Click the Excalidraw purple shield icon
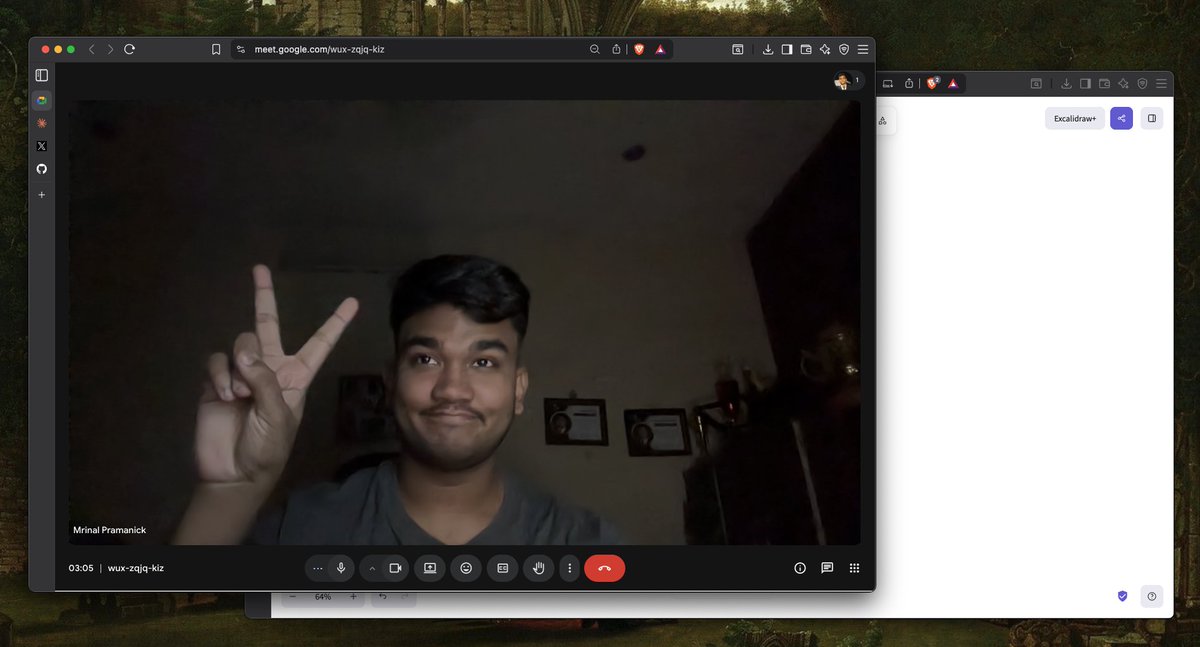This screenshot has width=1200, height=647. [1122, 596]
